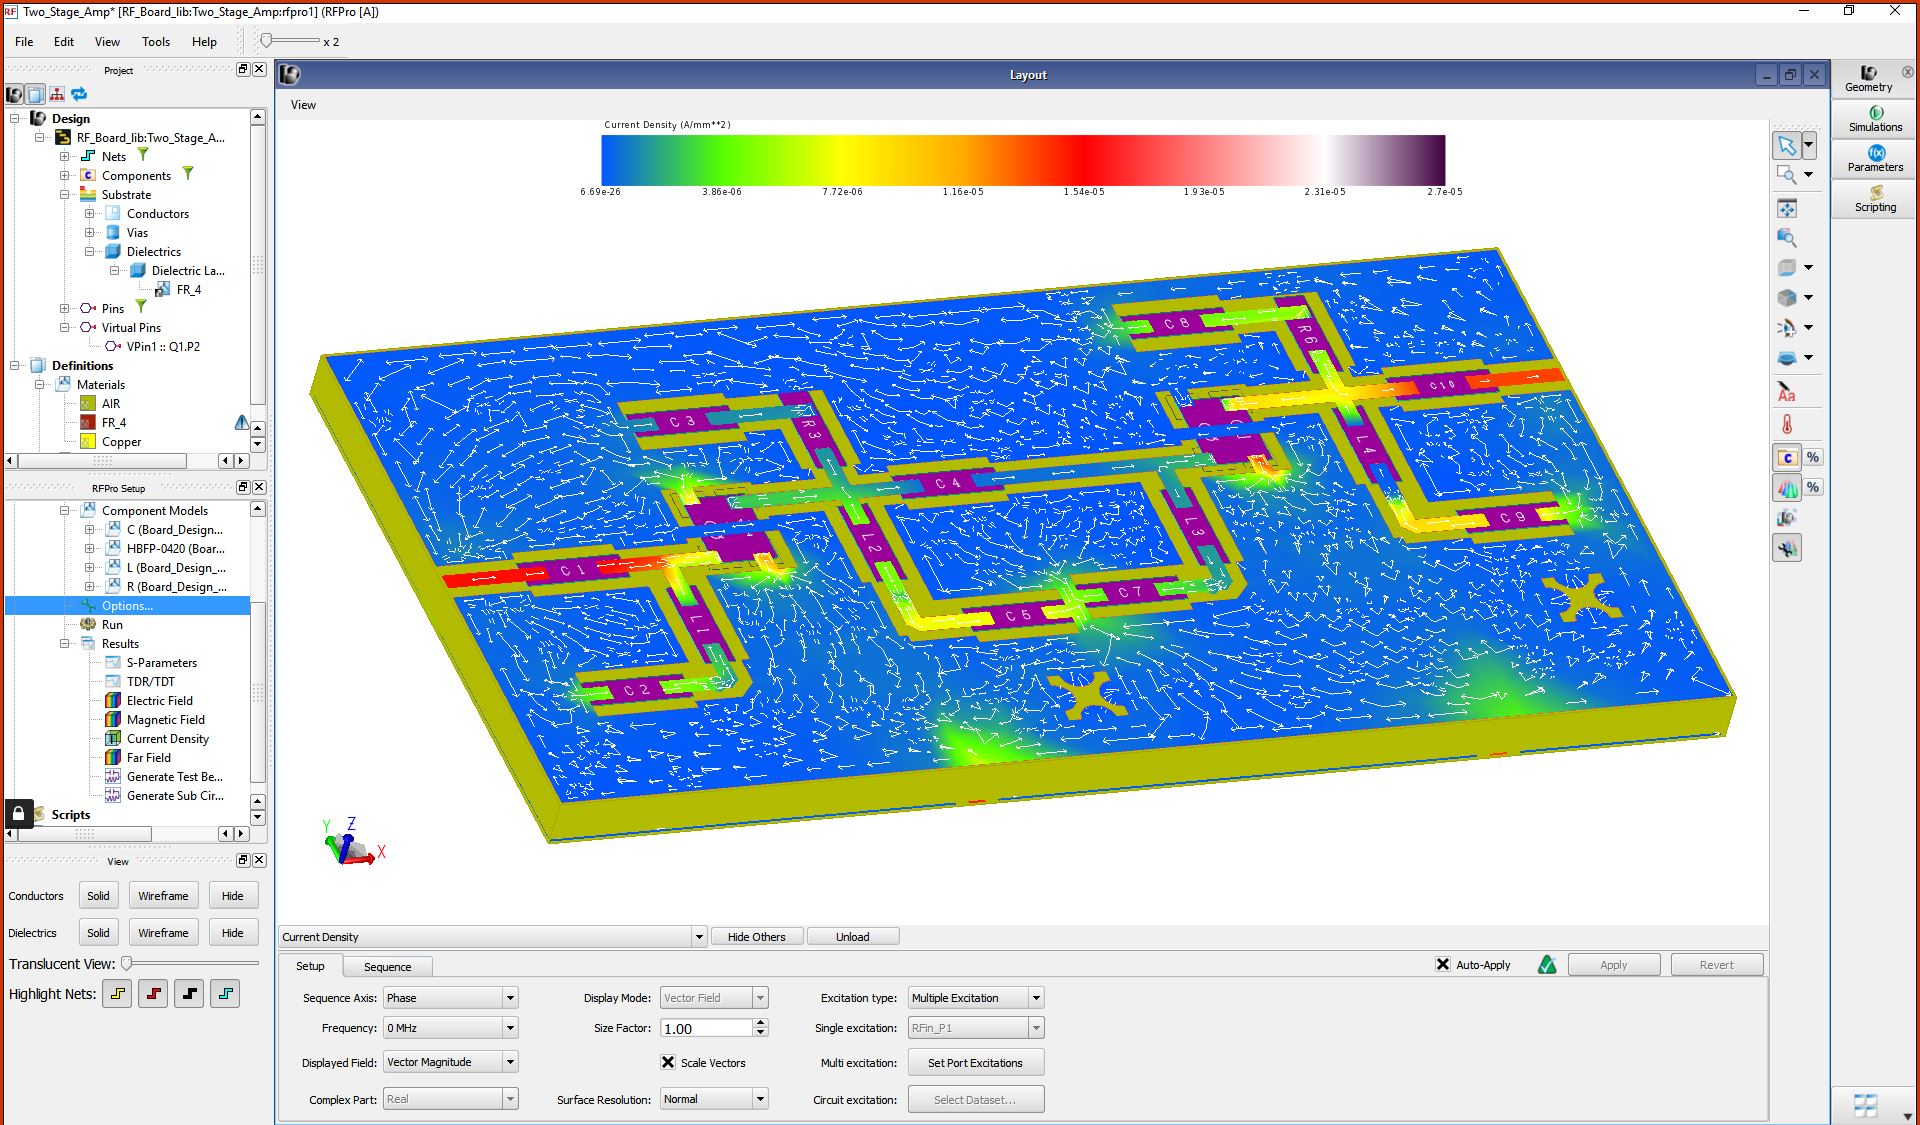Click the pan/fit view icon in Layout toolbar
This screenshot has width=1920, height=1125.
click(1787, 208)
